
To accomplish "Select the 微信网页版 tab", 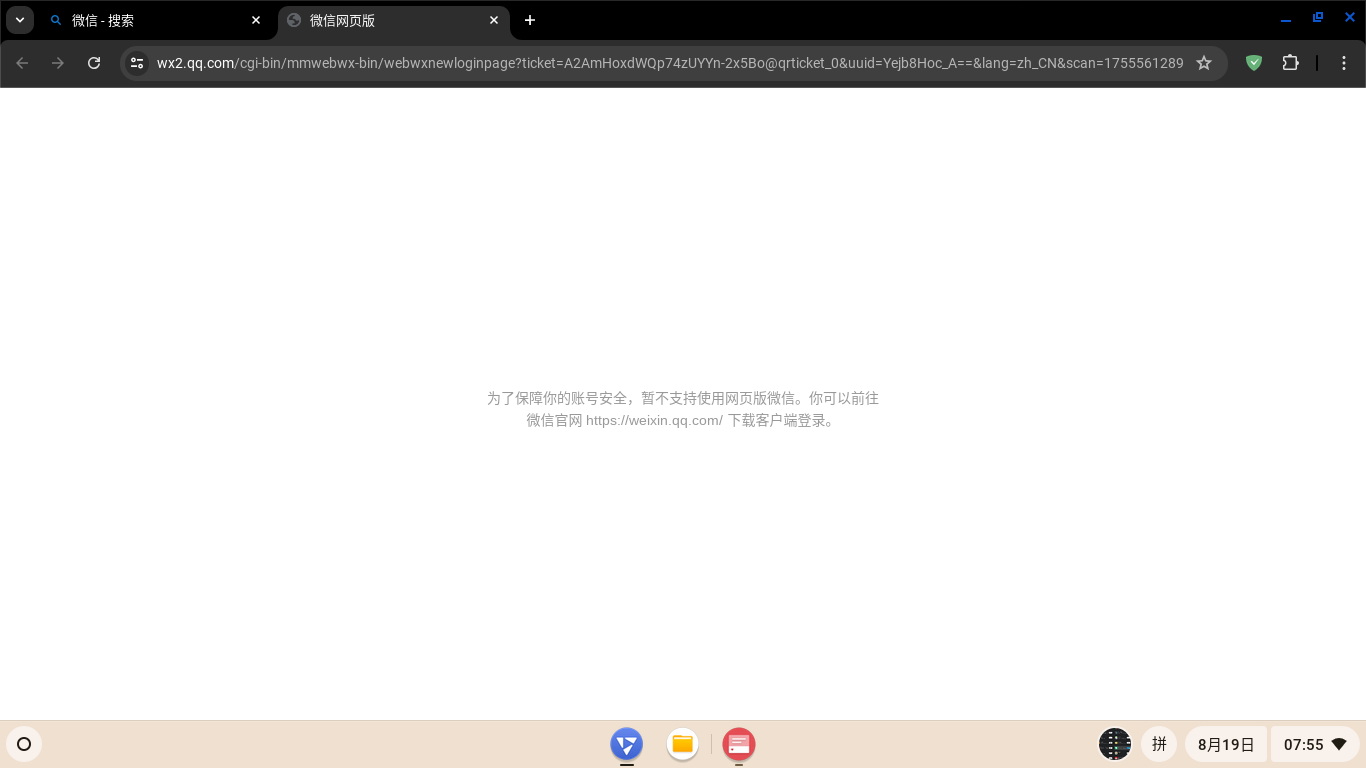I will click(393, 20).
